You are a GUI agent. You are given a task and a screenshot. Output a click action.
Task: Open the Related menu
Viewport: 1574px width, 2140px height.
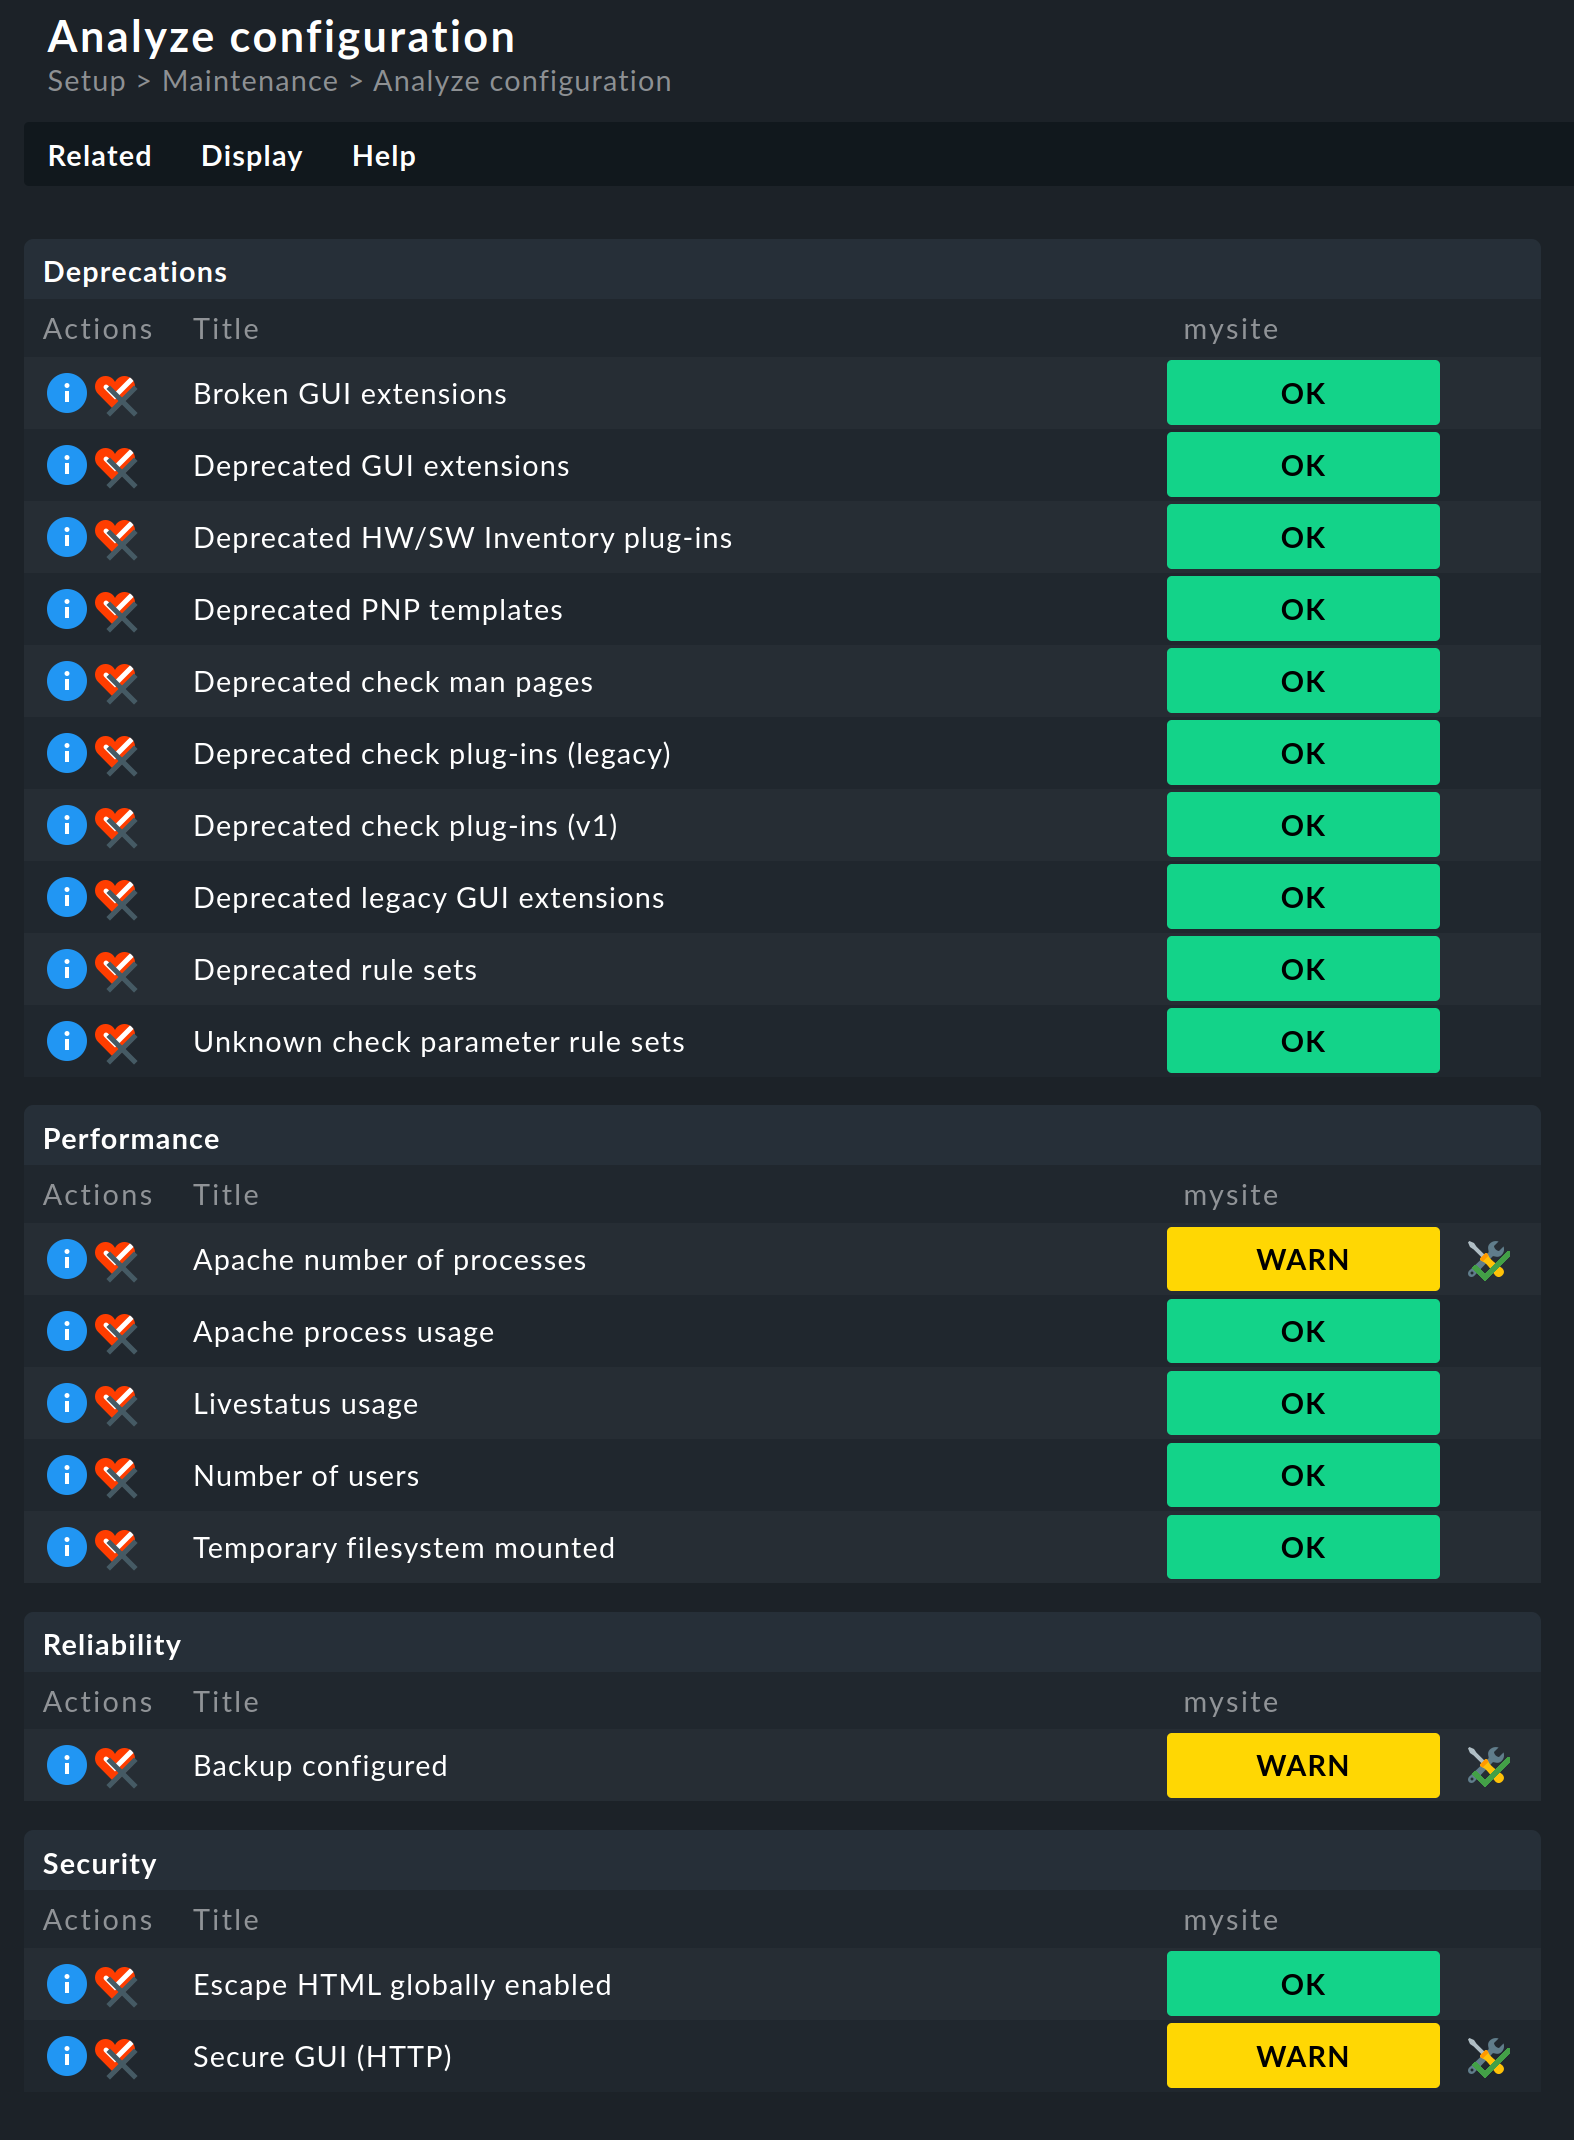click(99, 156)
